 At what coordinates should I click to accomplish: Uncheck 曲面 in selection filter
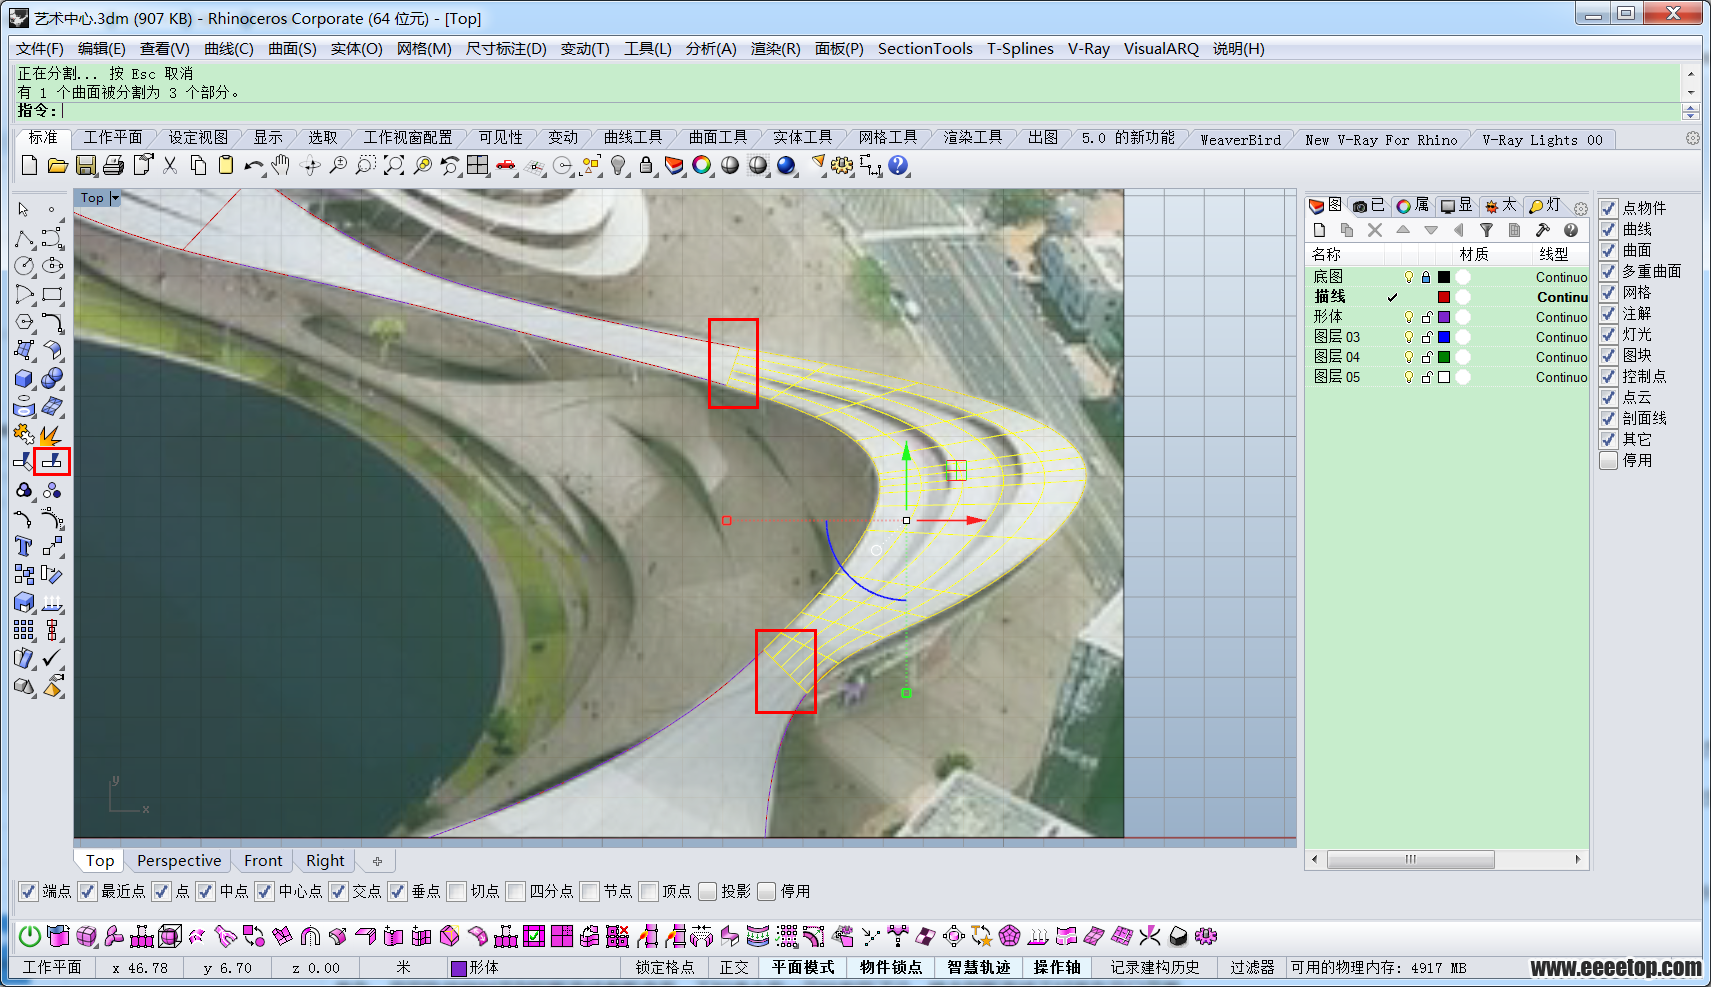tap(1608, 250)
